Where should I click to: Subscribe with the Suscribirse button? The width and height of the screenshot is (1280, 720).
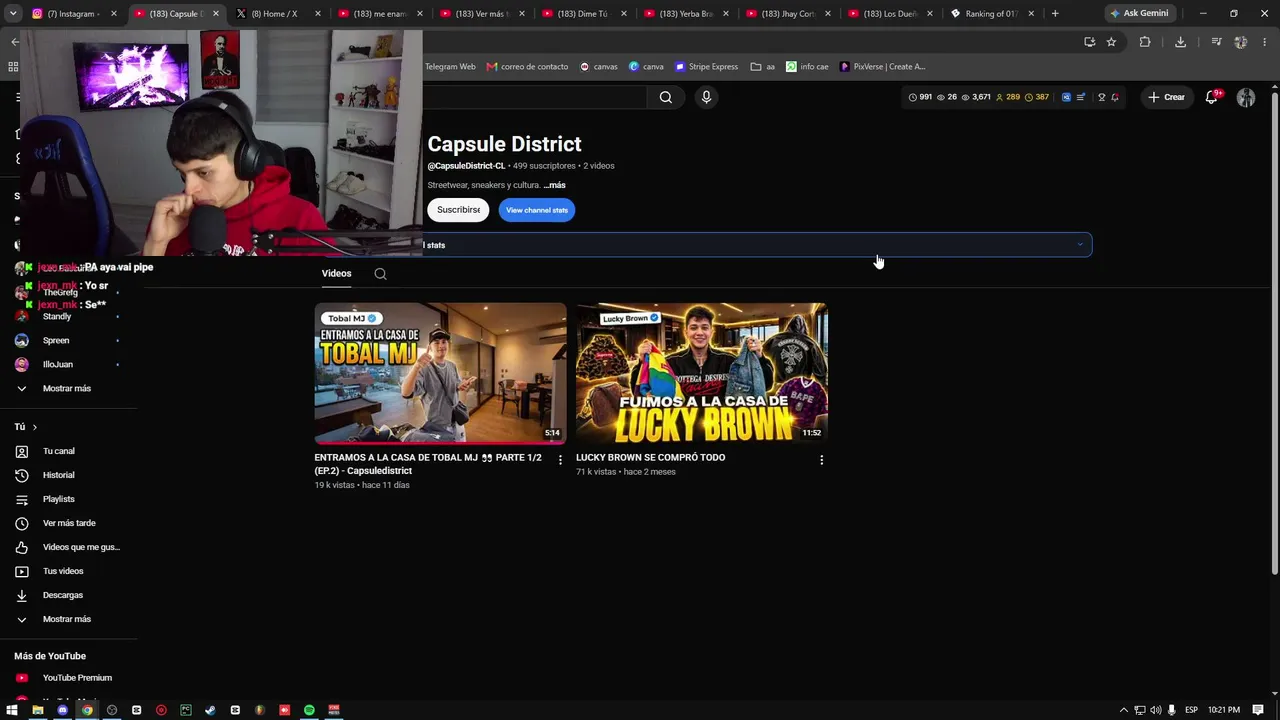click(459, 210)
